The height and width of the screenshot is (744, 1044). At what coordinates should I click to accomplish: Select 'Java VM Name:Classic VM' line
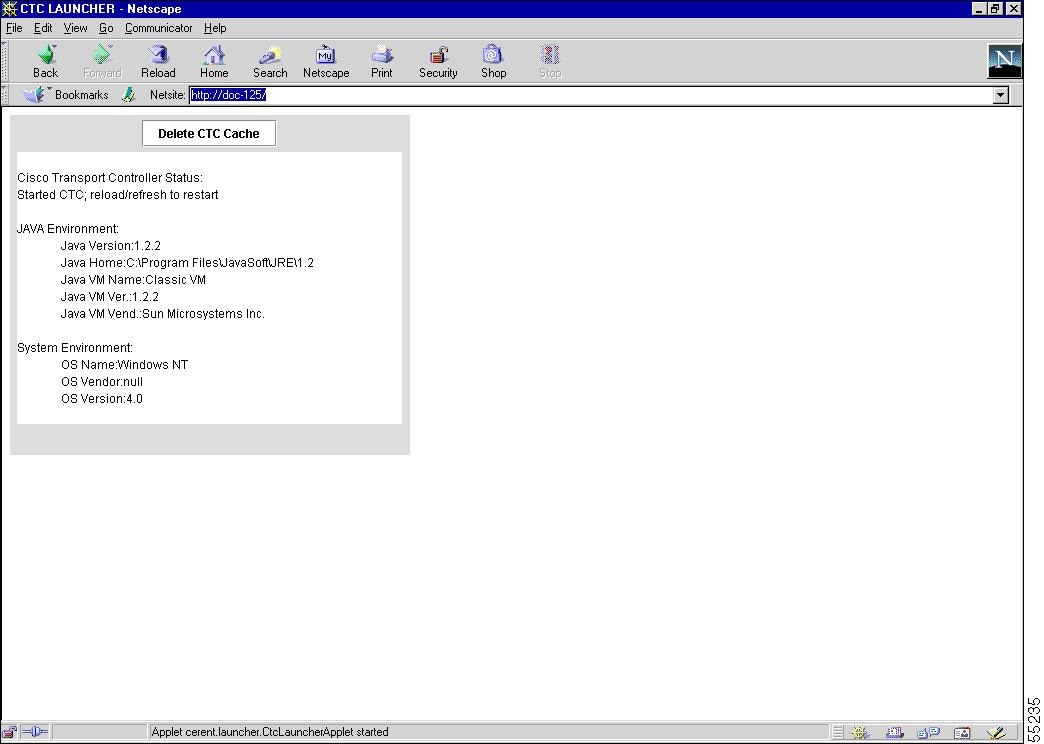(133, 280)
